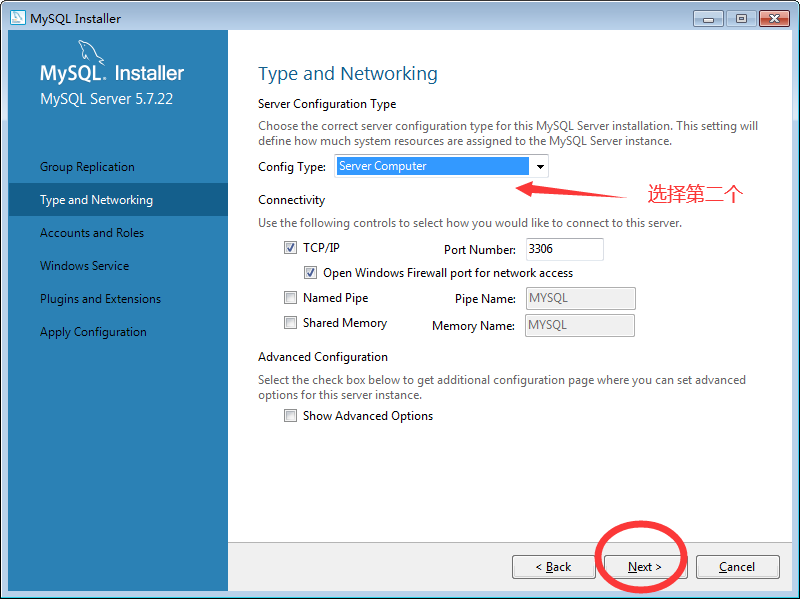
Task: Click the Port Number field 3306
Action: click(x=565, y=249)
